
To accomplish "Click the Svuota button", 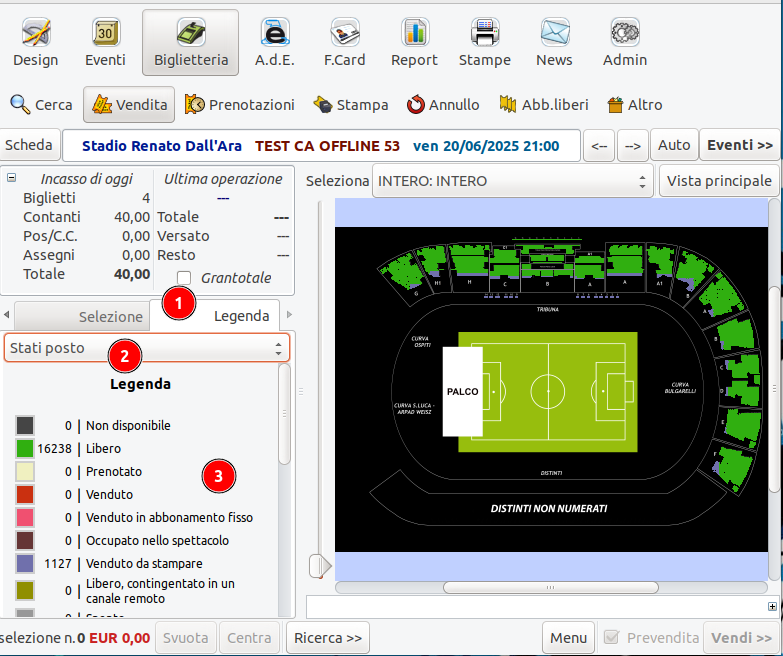I will pyautogui.click(x=186, y=638).
